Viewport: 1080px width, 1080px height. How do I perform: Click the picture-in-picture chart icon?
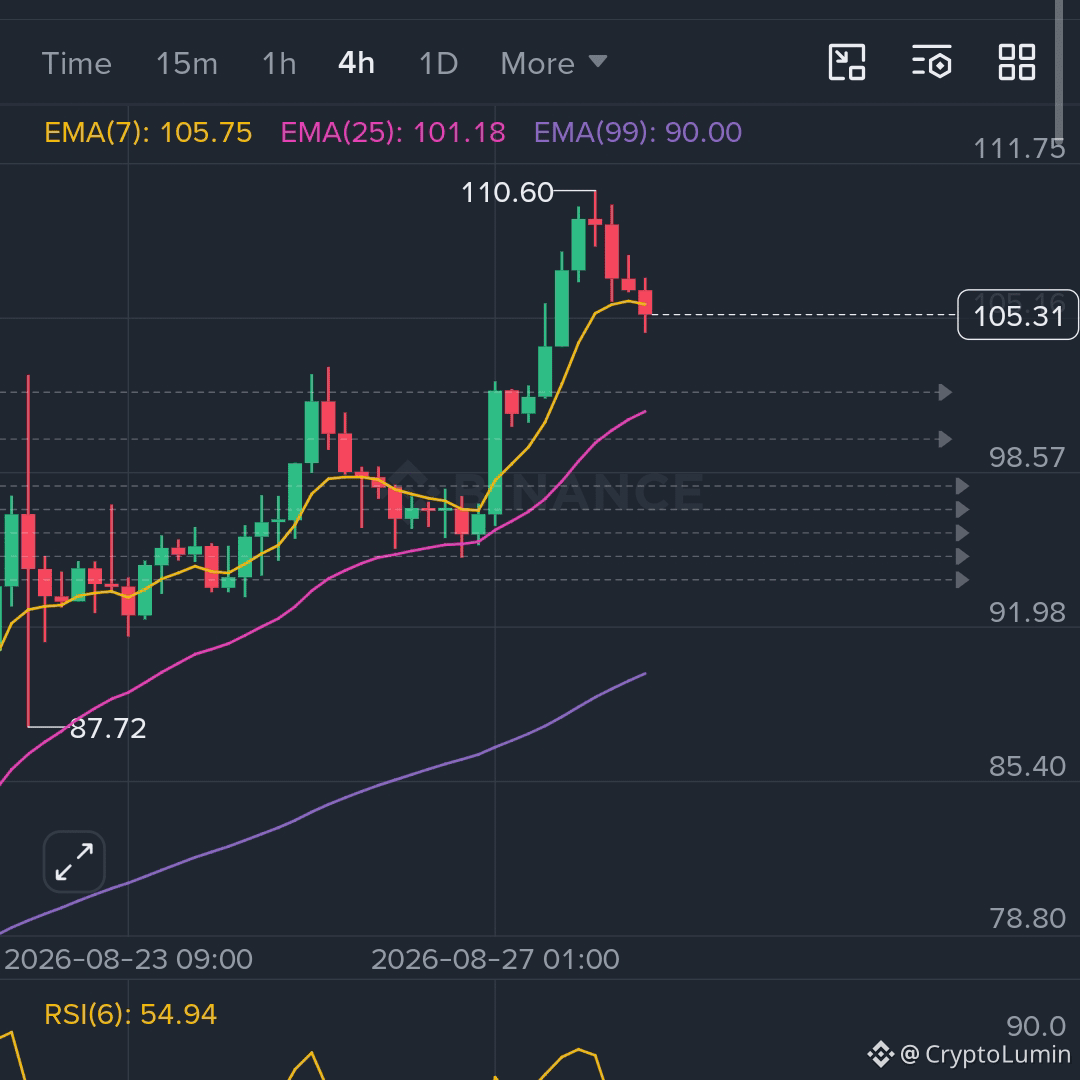pyautogui.click(x=847, y=63)
